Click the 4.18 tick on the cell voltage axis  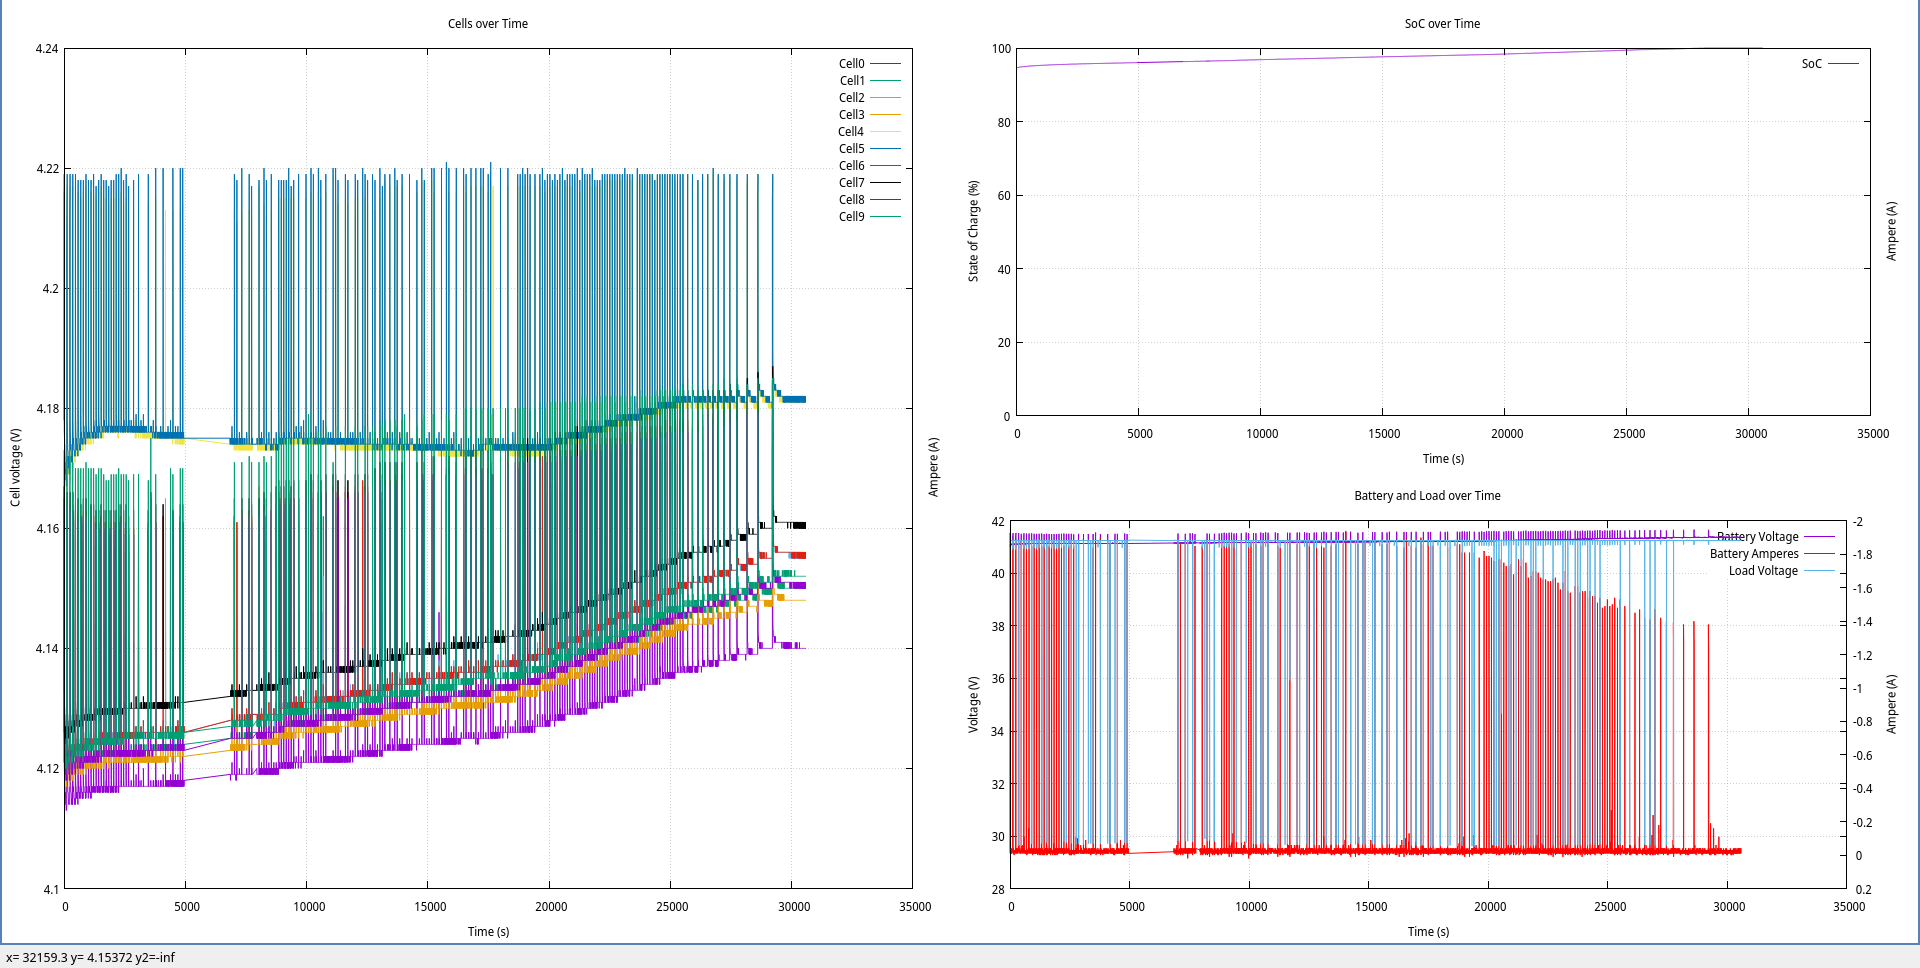[47, 408]
